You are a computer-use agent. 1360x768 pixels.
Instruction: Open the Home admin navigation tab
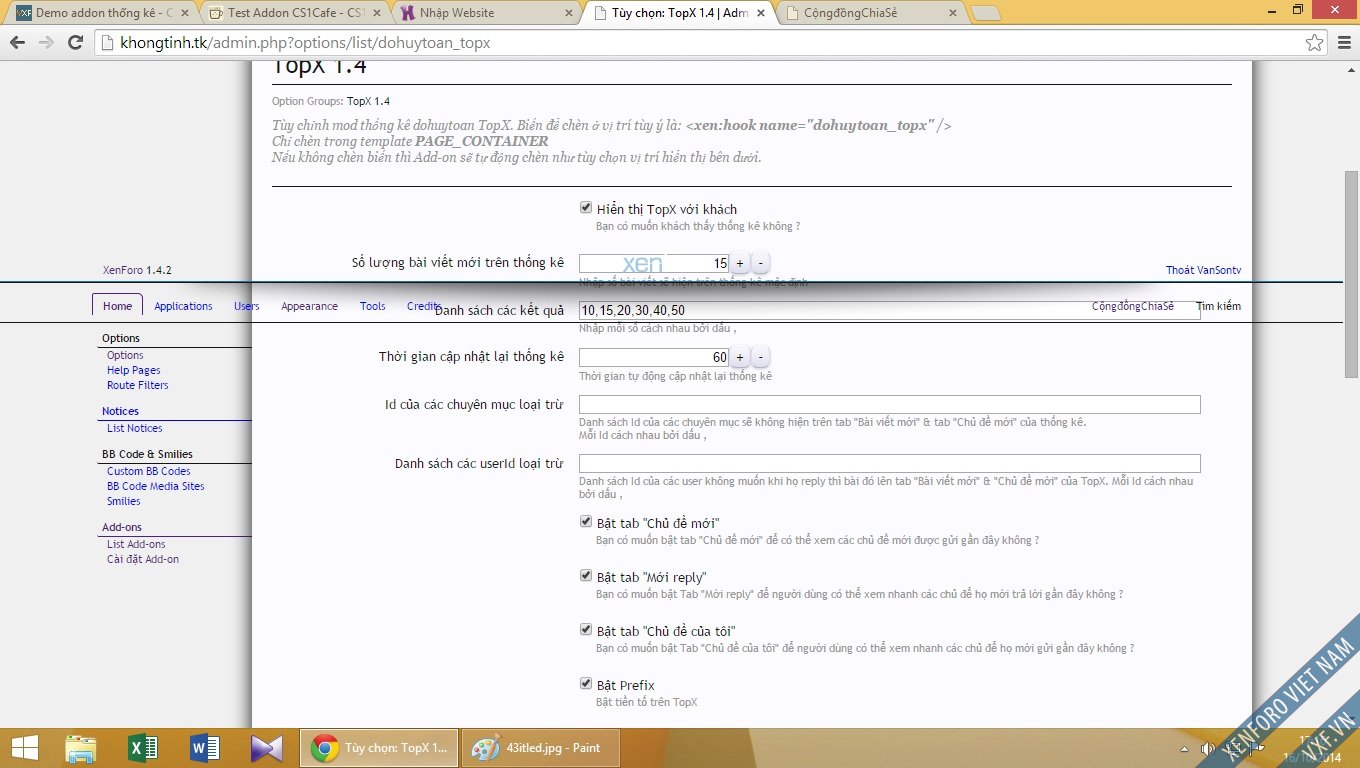(x=117, y=306)
